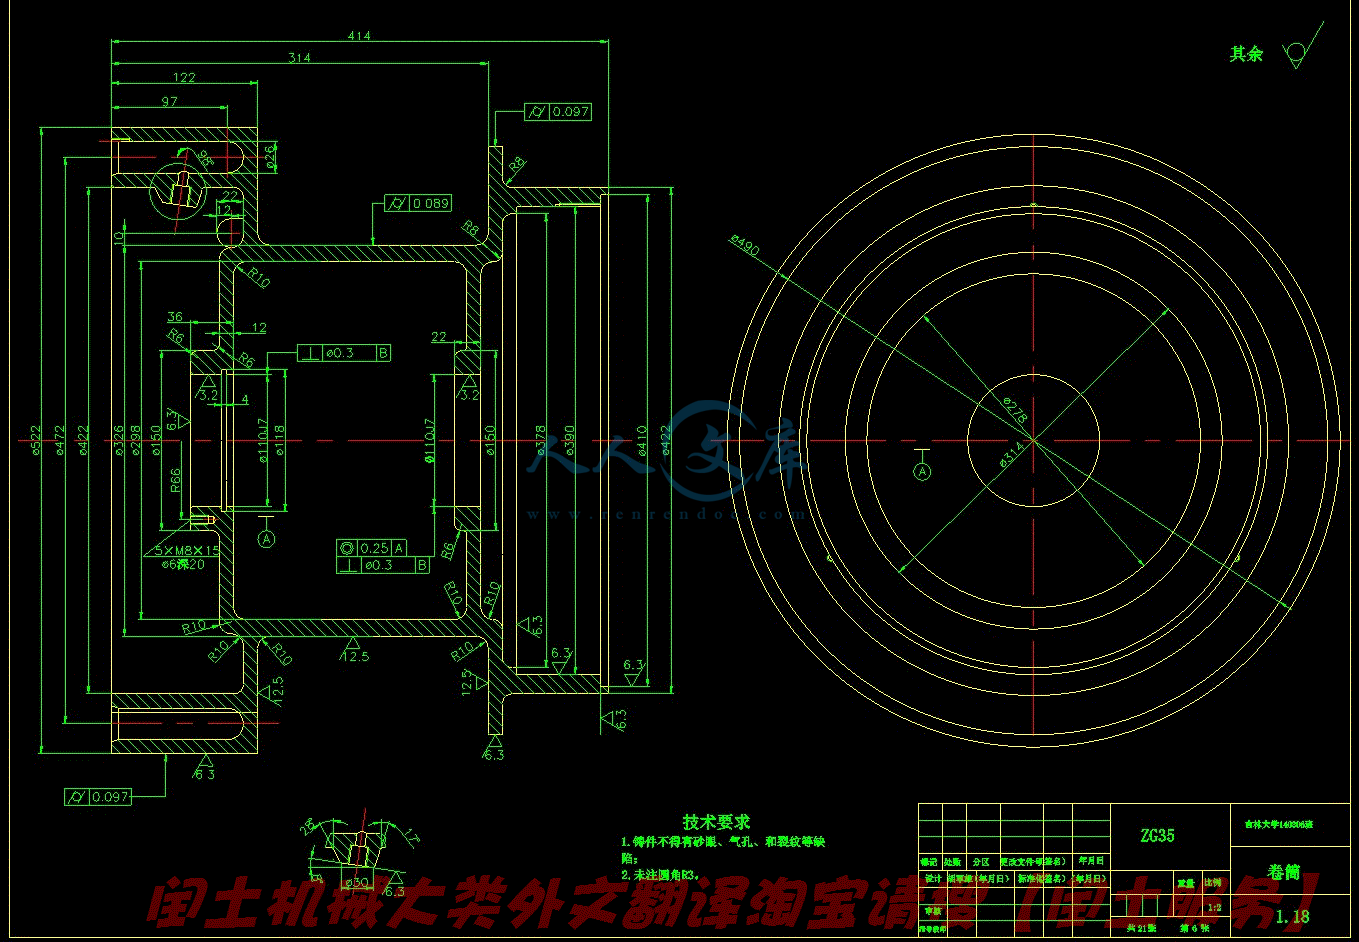Click the 共 21 张 sheet count
Image resolution: width=1359 pixels, height=942 pixels.
pos(1141,929)
